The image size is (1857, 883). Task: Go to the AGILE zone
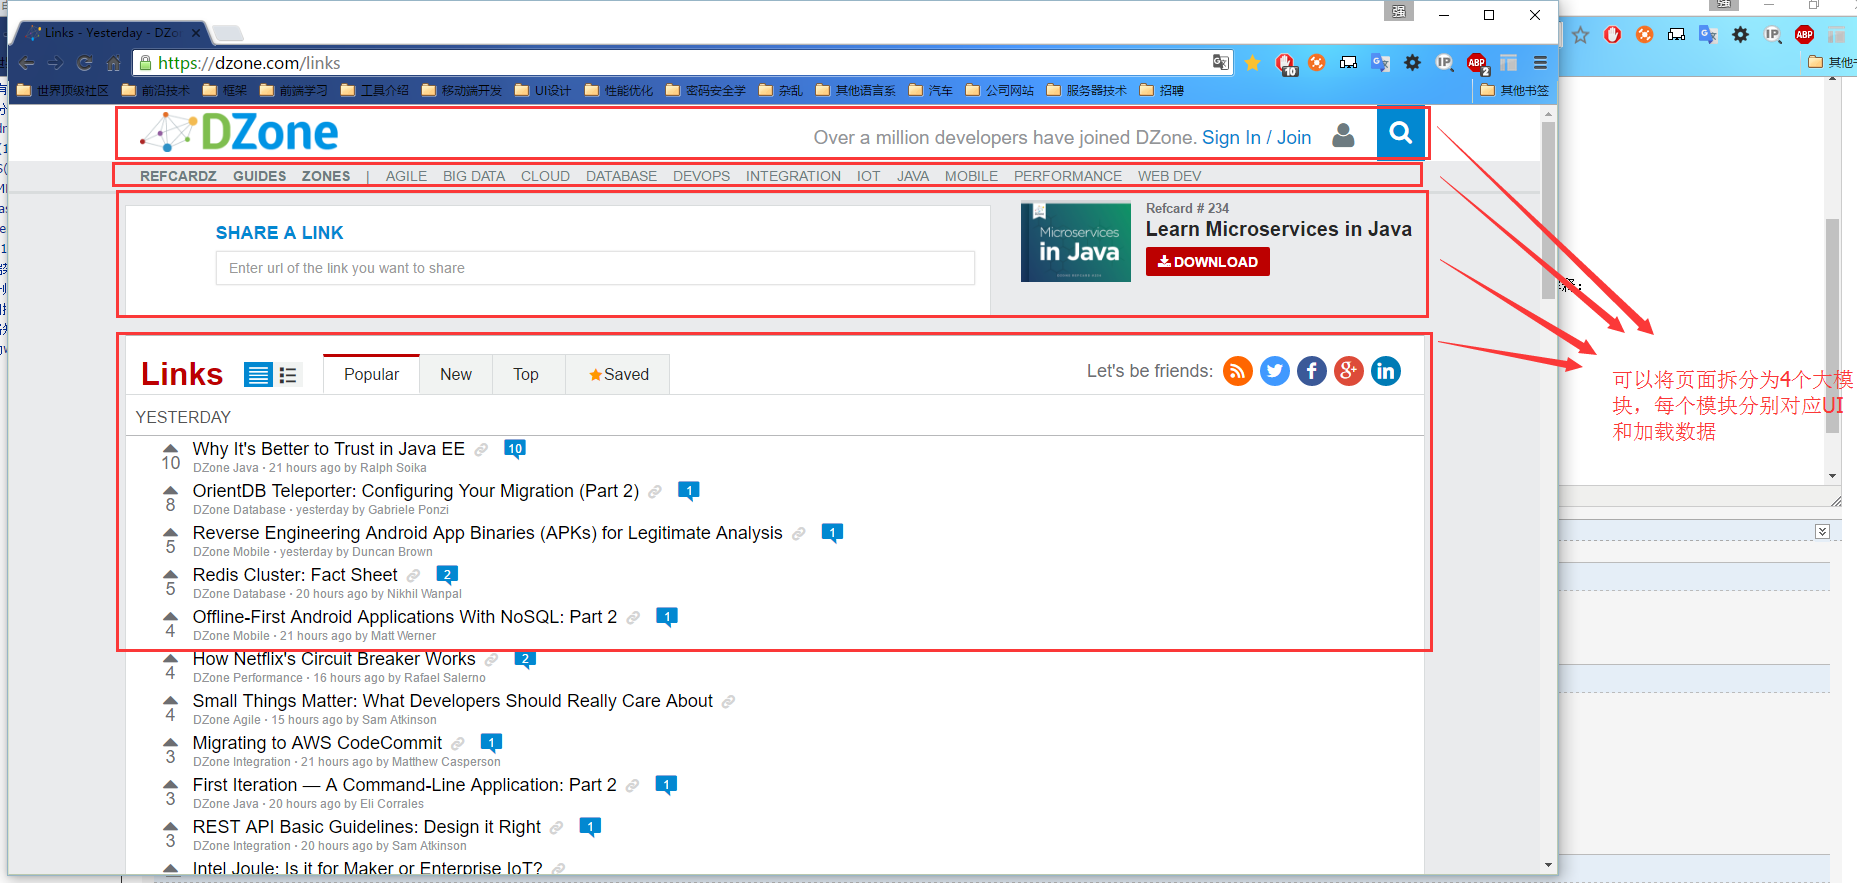point(406,176)
